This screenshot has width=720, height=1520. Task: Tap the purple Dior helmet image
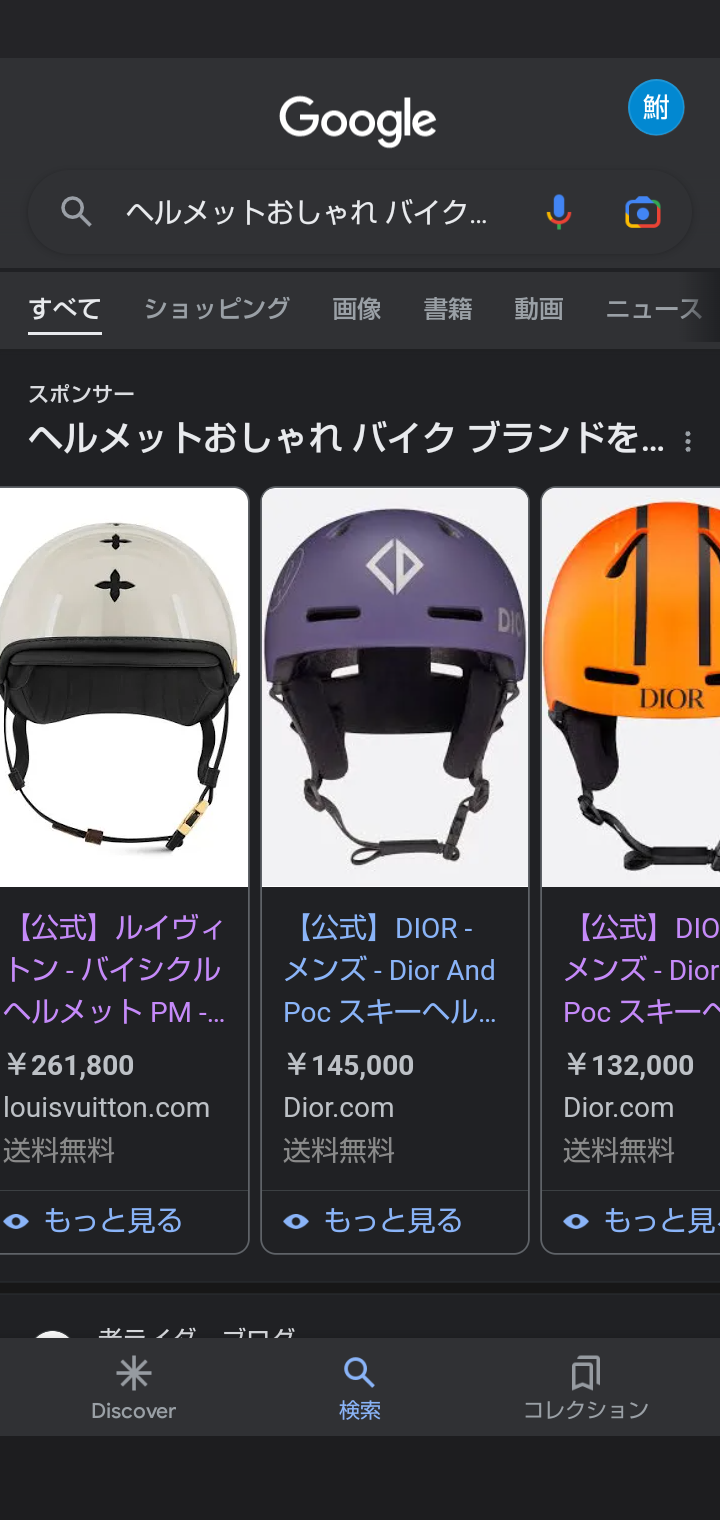[x=395, y=687]
